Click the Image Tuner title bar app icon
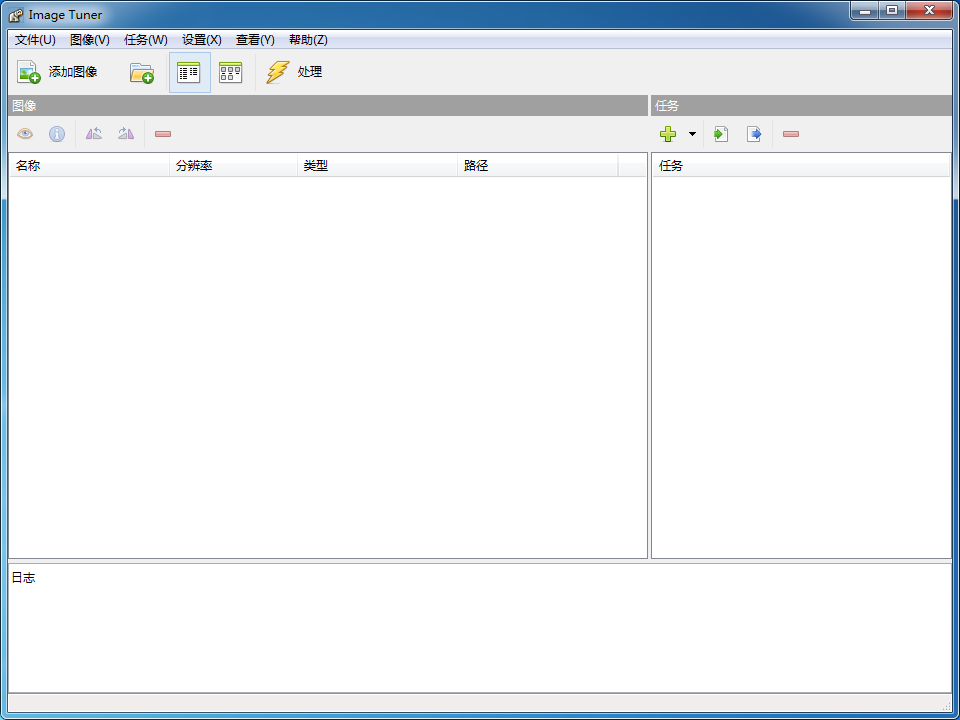Screen dimensions: 960x720 pos(17,15)
